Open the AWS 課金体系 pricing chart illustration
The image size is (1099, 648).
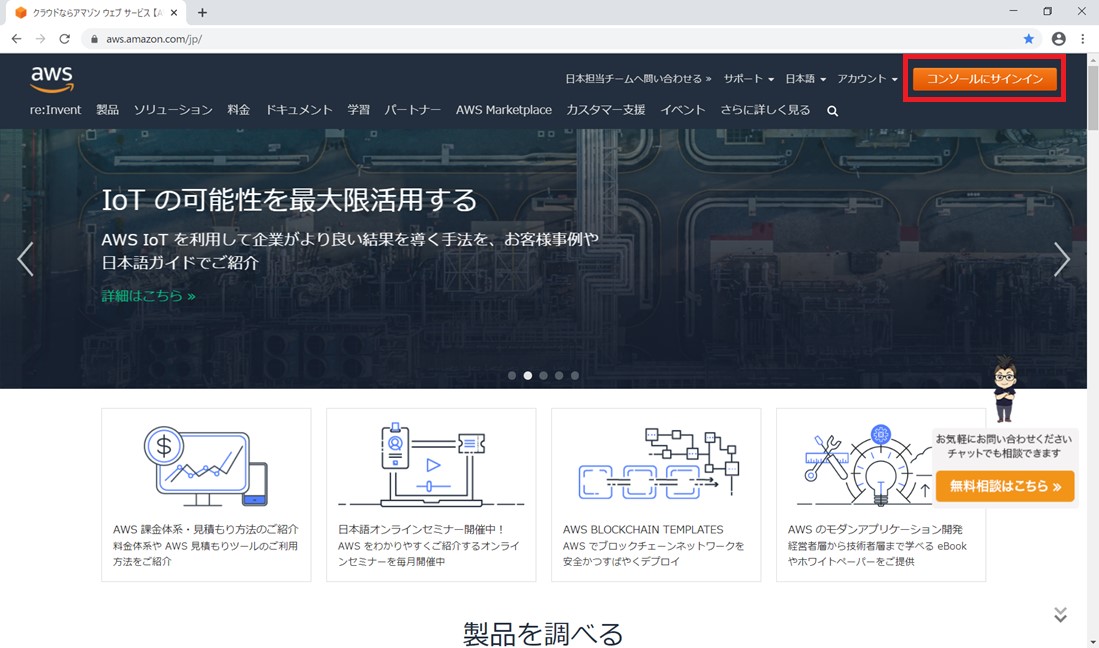coord(206,466)
